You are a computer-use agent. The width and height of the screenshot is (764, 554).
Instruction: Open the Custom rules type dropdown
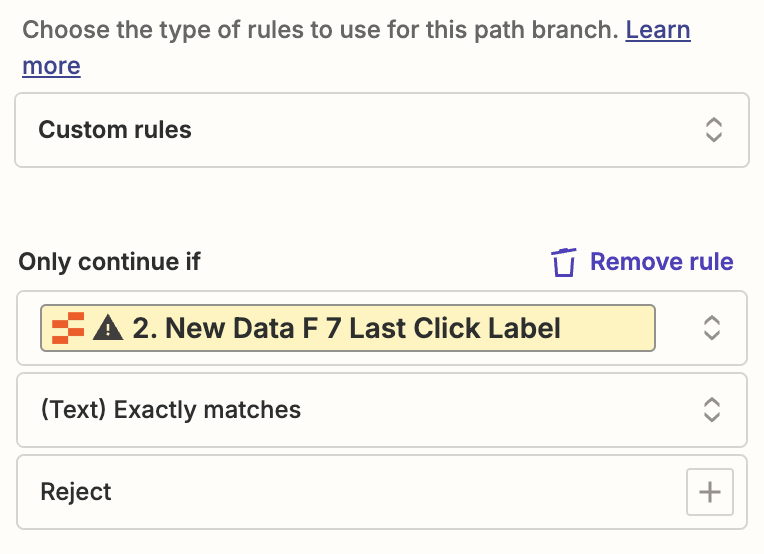[x=381, y=130]
